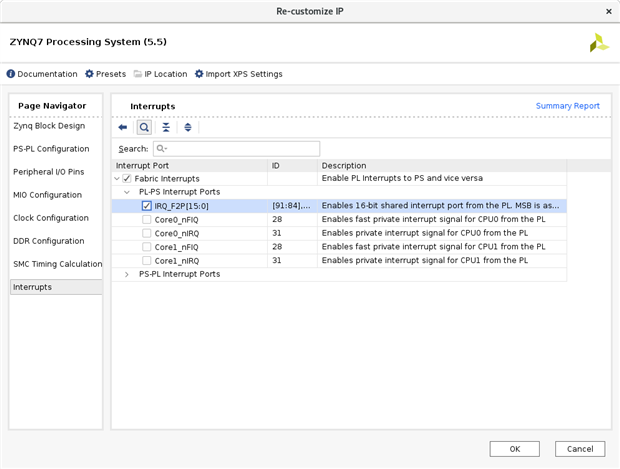Select the Core1_nIRQ row label
The image size is (620, 469).
(x=177, y=261)
